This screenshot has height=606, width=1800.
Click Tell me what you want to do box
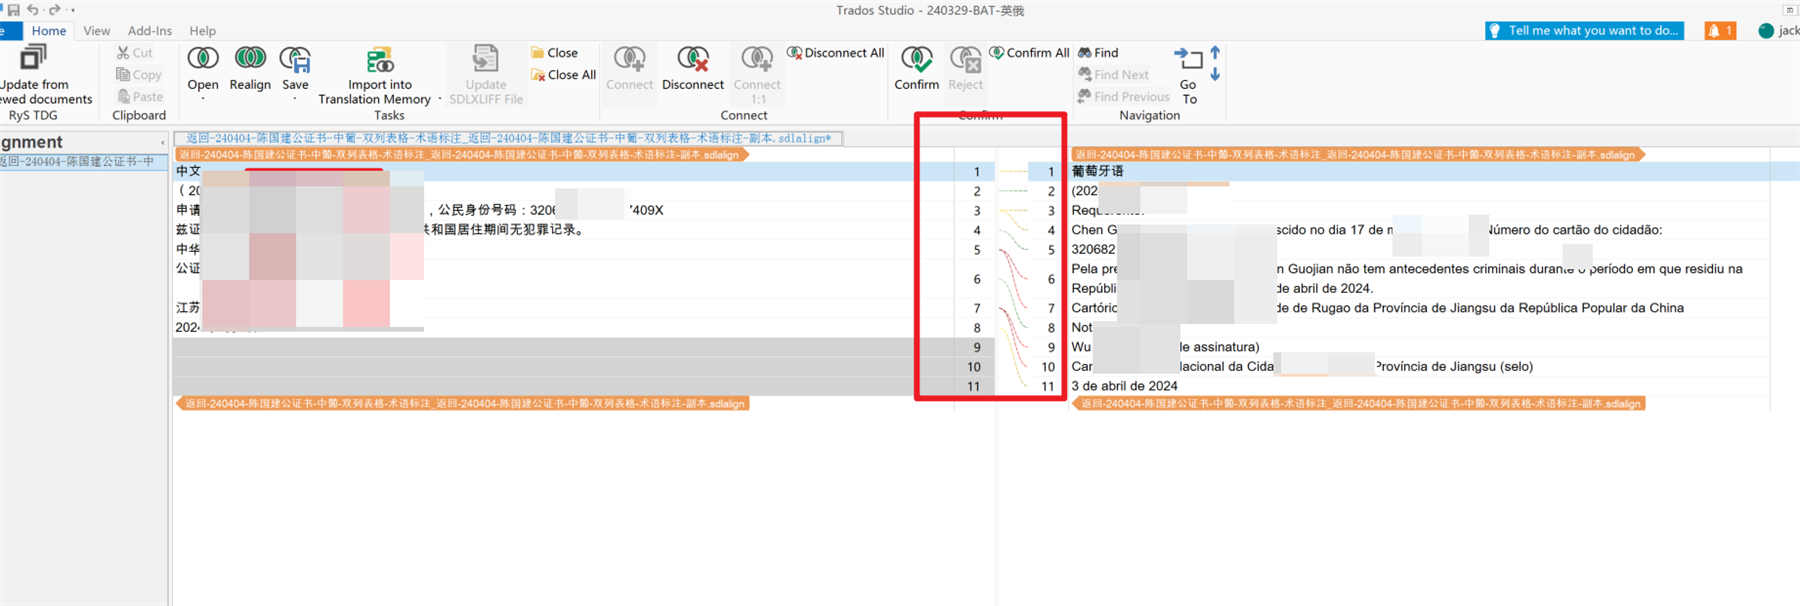tap(1585, 31)
